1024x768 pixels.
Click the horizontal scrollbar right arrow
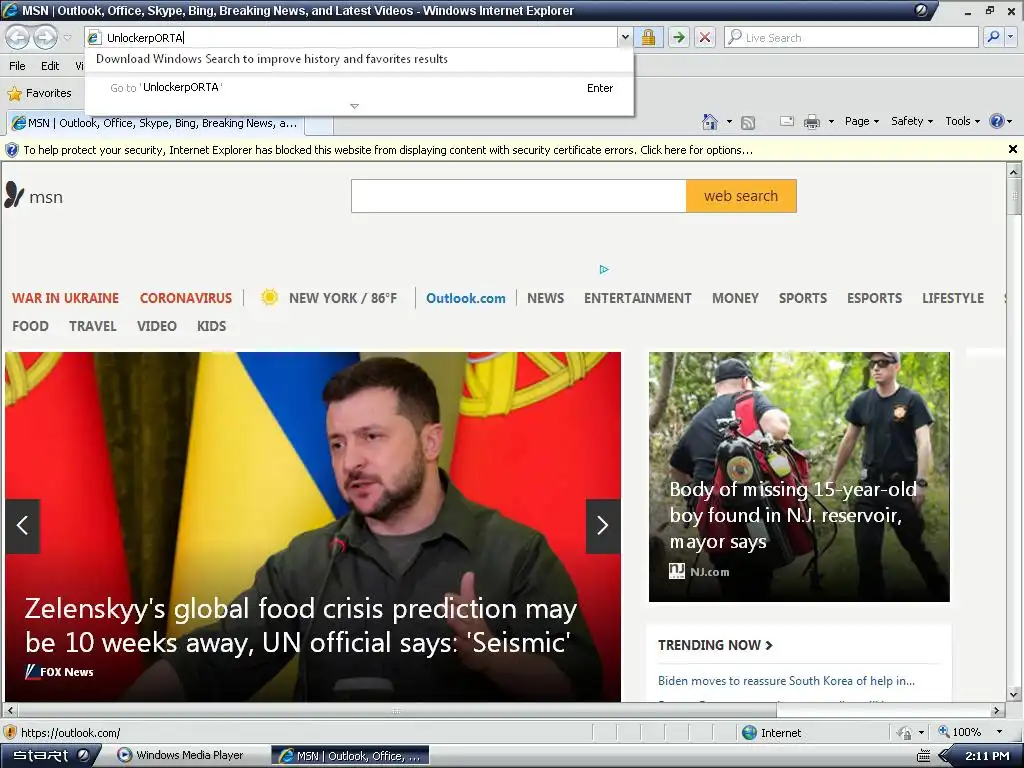click(x=996, y=710)
